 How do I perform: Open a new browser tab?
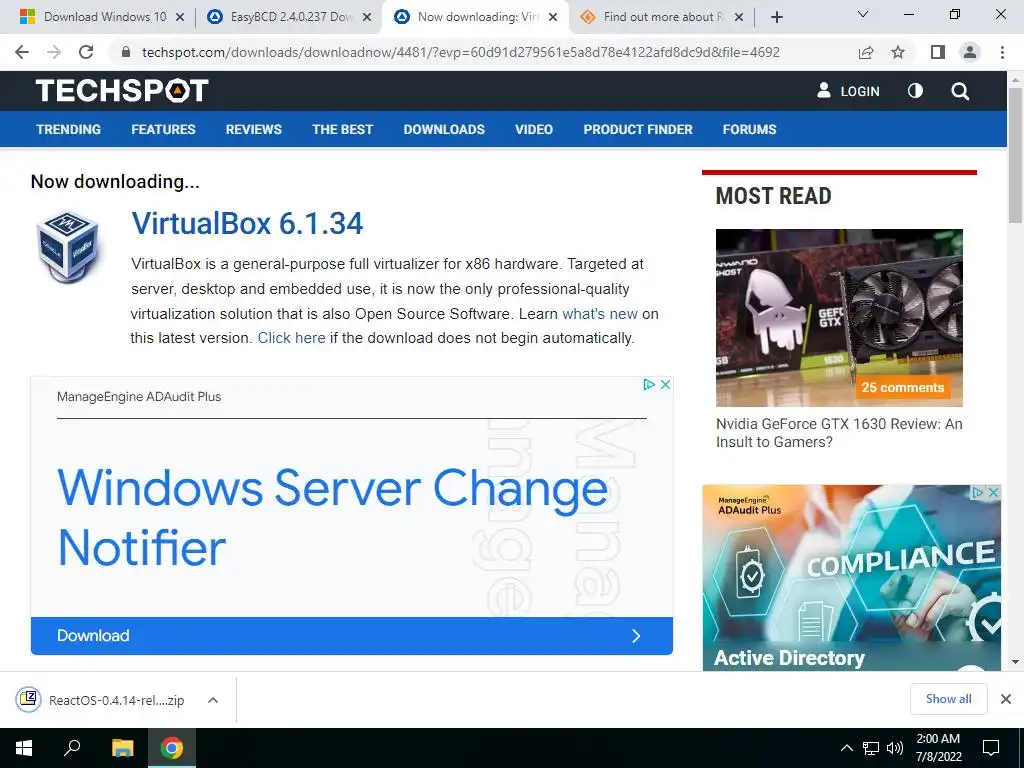pos(776,17)
